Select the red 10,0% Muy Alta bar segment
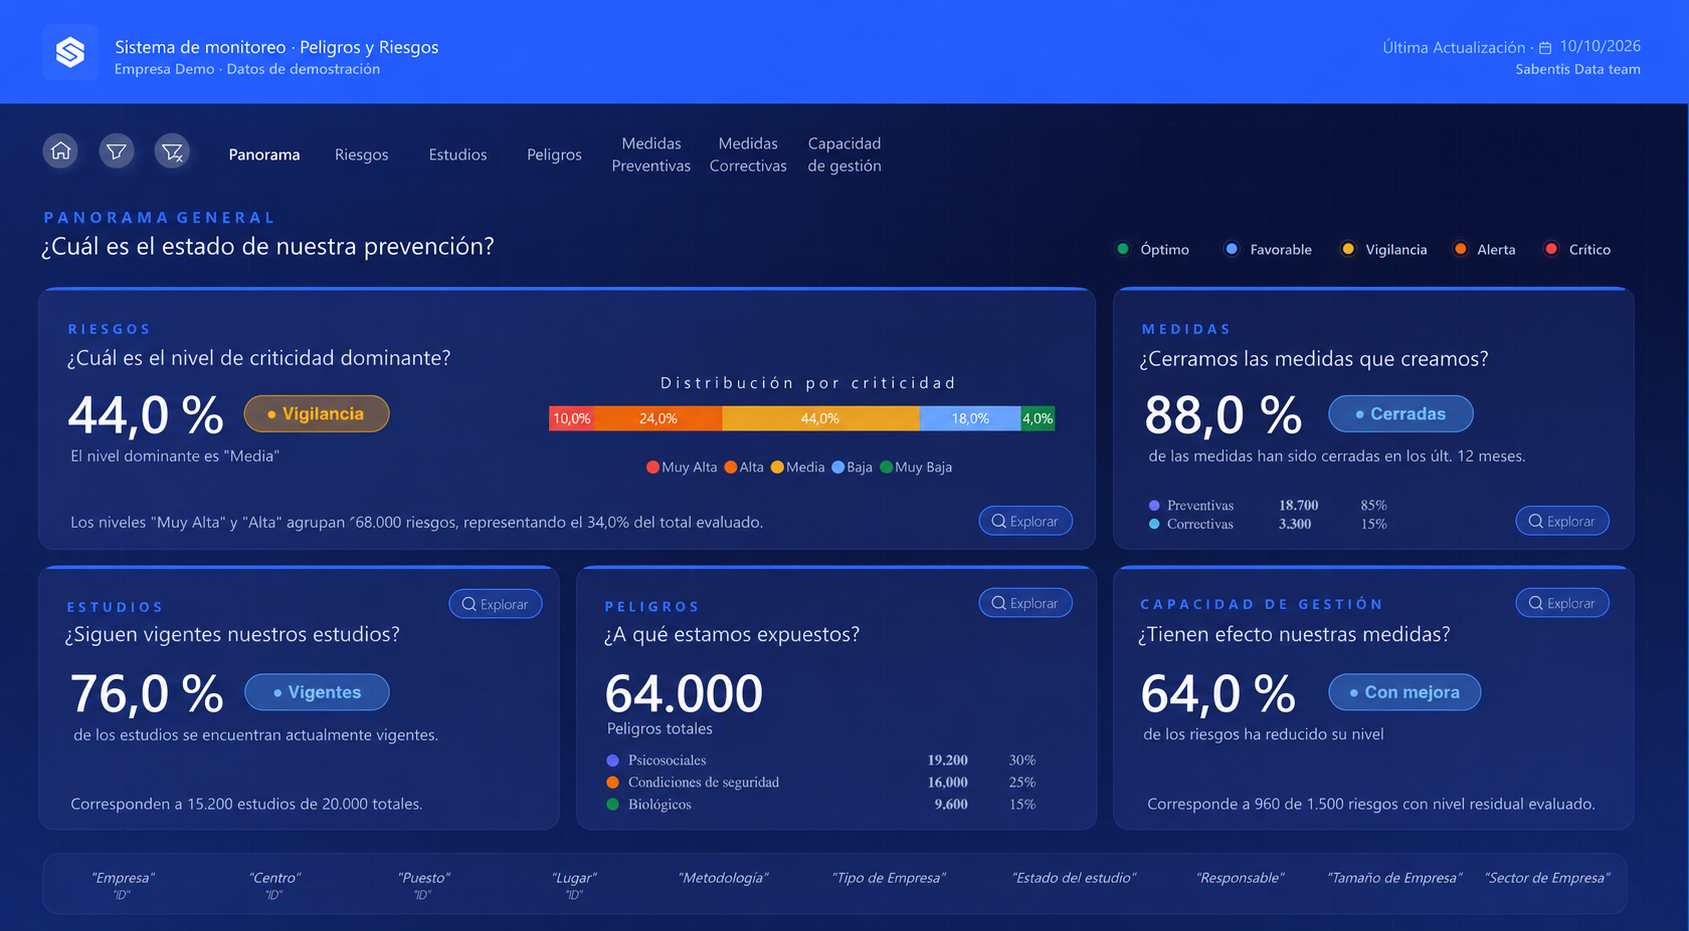 573,419
